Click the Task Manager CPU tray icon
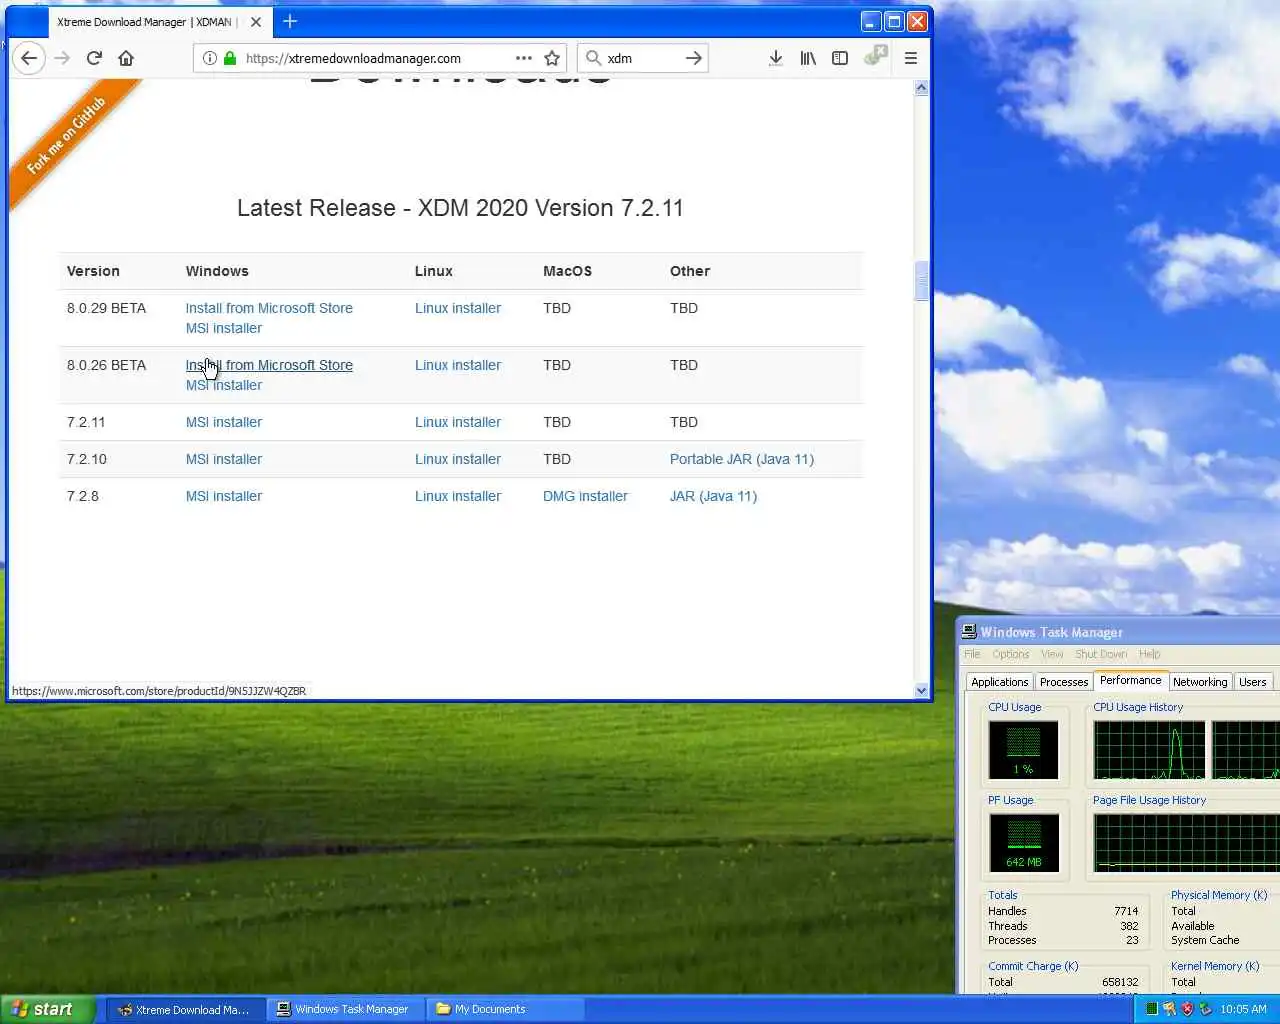The image size is (1280, 1024). pos(1152,1009)
